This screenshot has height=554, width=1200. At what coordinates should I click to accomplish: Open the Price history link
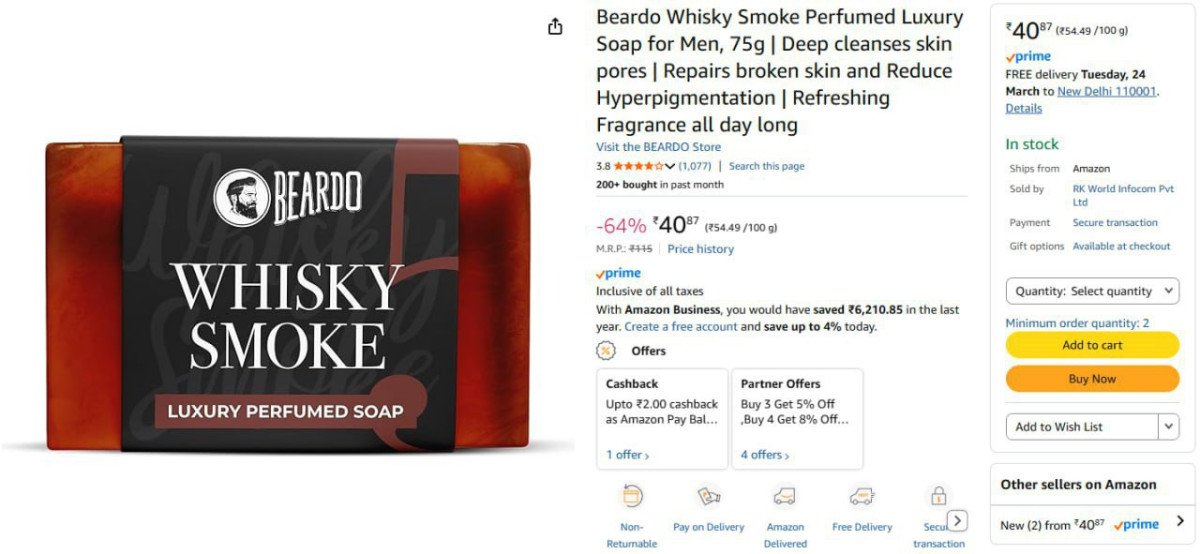[x=700, y=249]
